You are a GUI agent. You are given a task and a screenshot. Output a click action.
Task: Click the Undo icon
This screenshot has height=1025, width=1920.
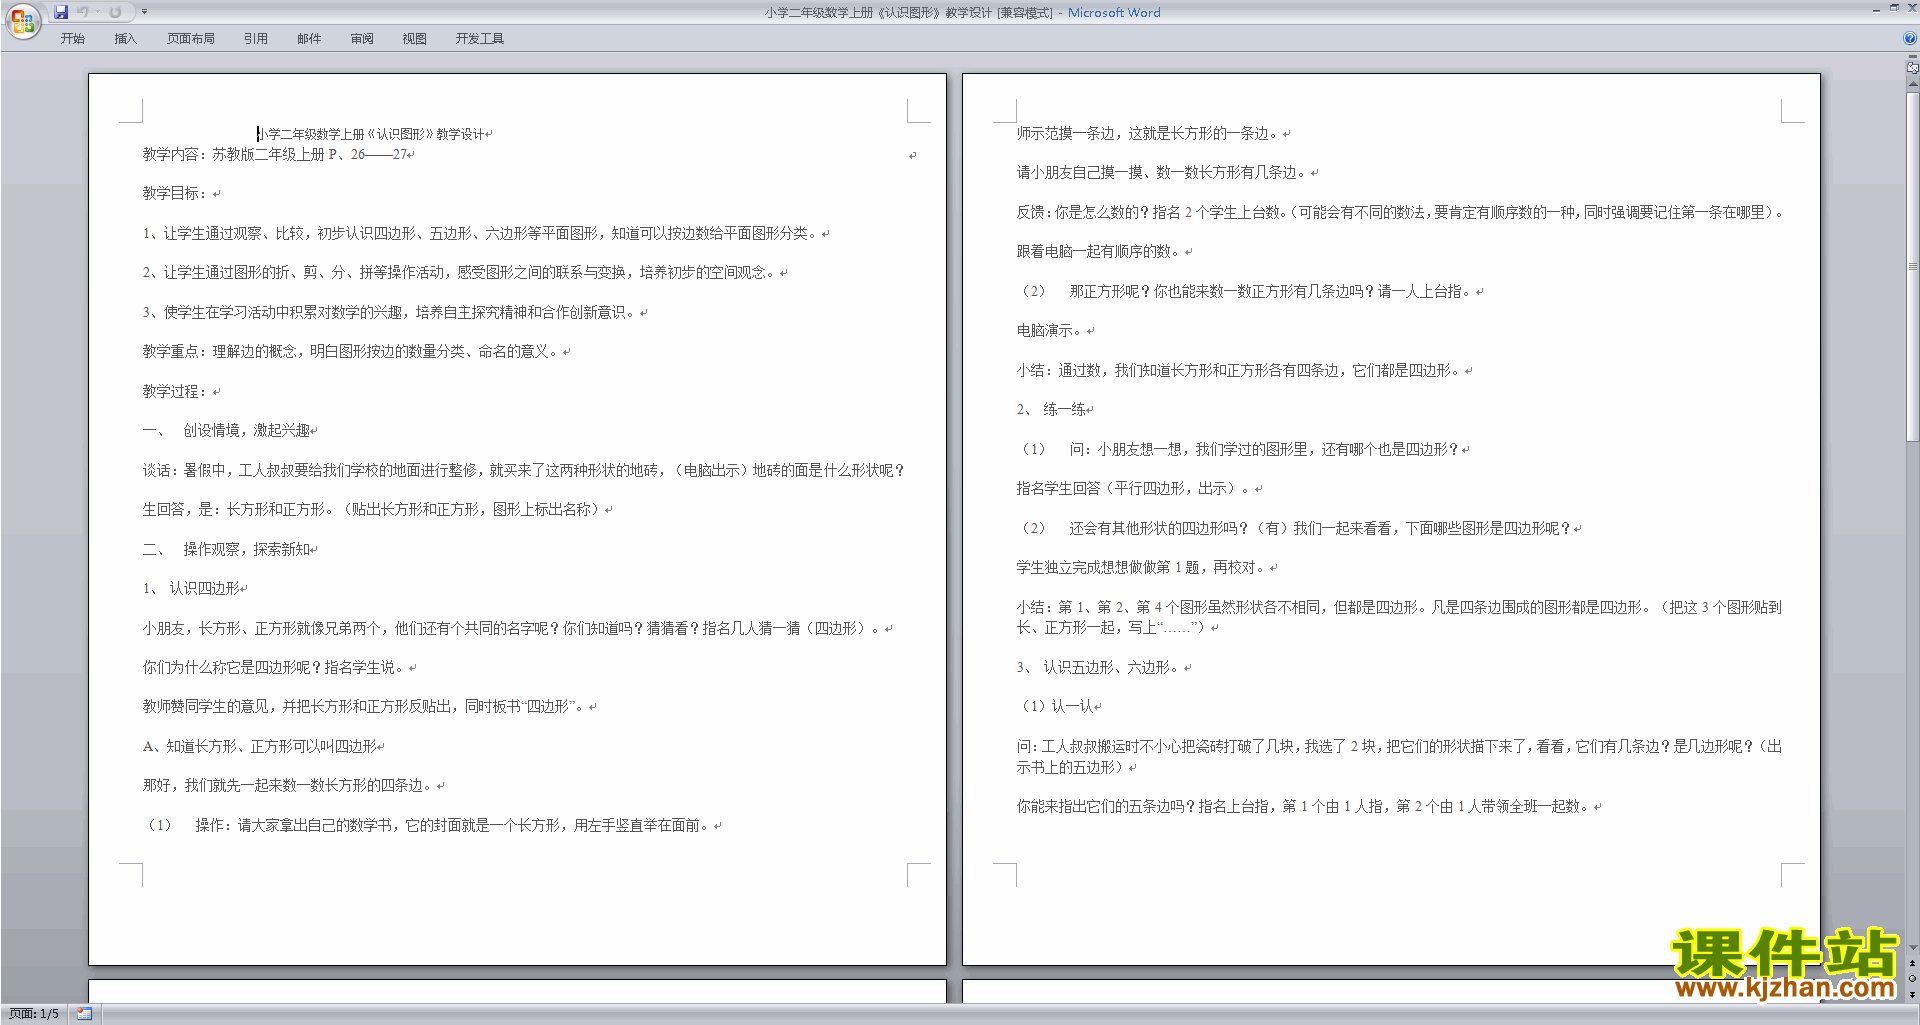tap(83, 12)
